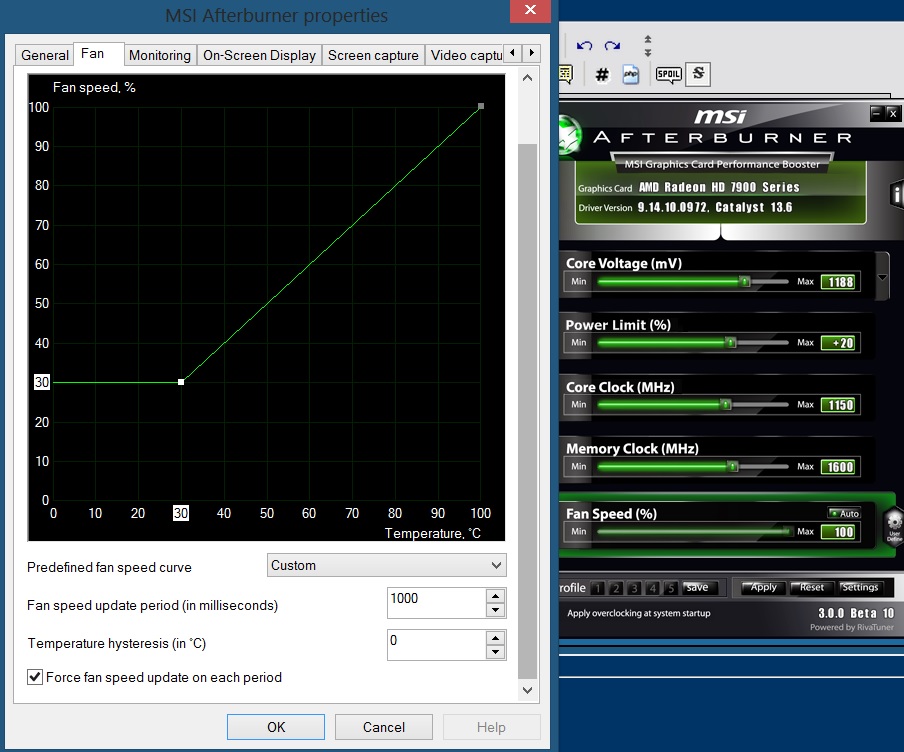Open the Video capture tab
This screenshot has width=904, height=752.
point(465,55)
